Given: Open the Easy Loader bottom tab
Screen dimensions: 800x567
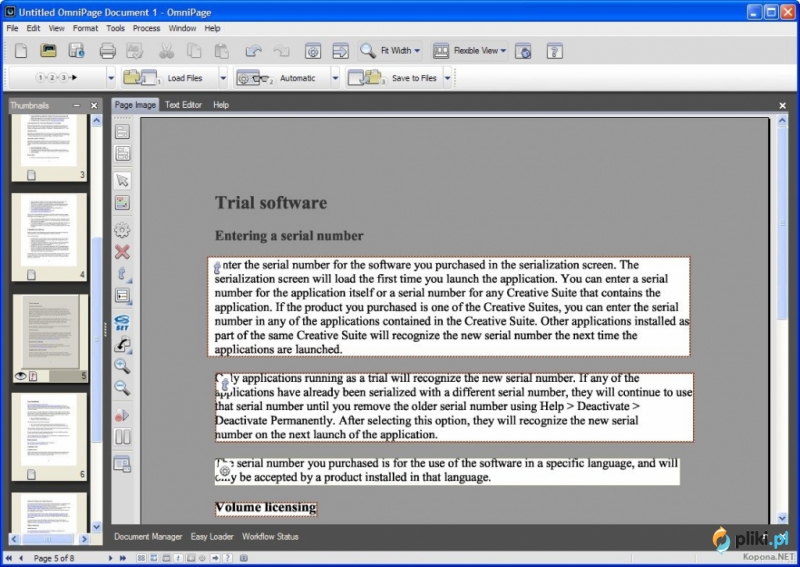Looking at the screenshot, I should tap(212, 536).
